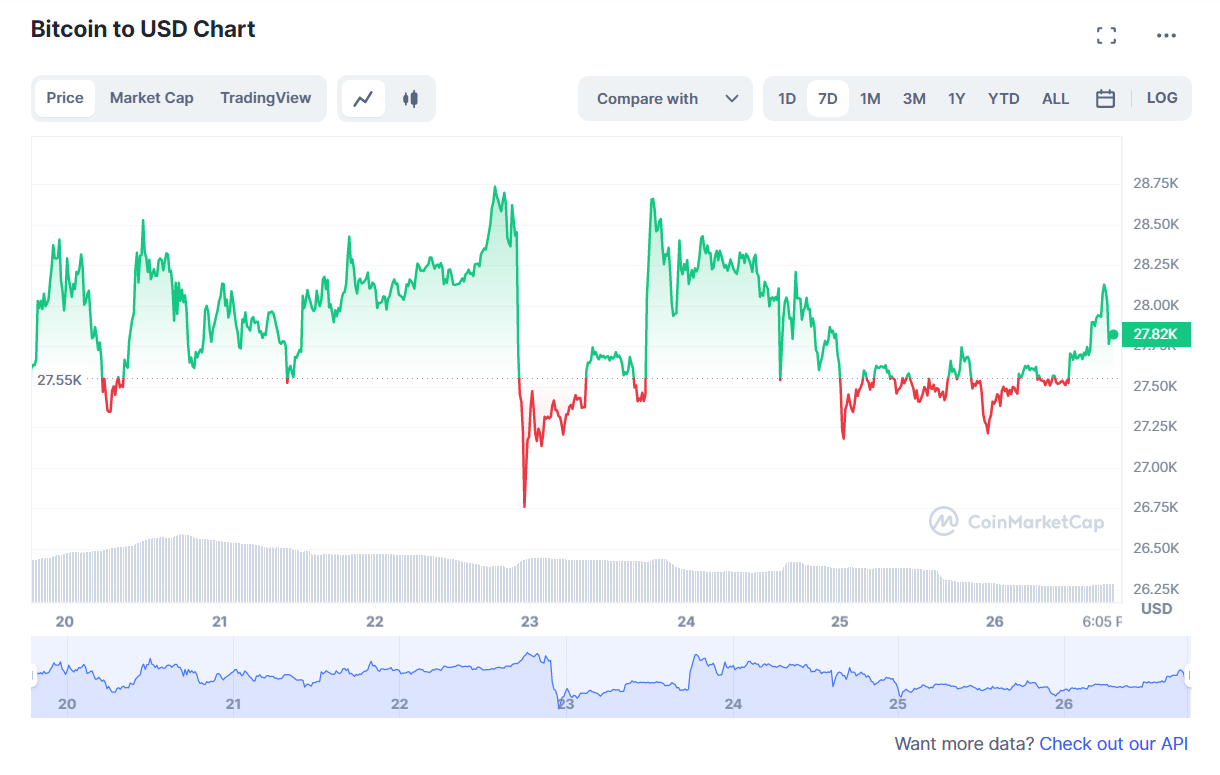The height and width of the screenshot is (775, 1220).
Task: Select the Price tab
Action: click(65, 98)
